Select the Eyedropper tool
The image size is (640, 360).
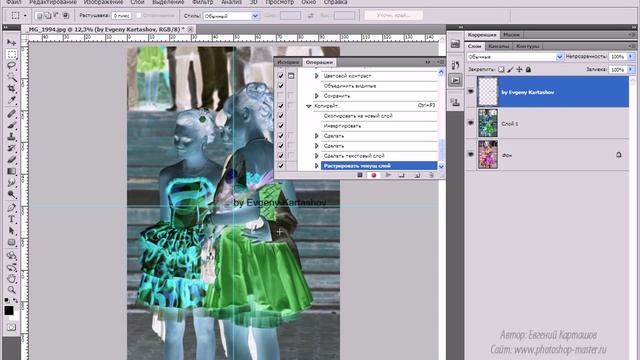pyautogui.click(x=11, y=100)
